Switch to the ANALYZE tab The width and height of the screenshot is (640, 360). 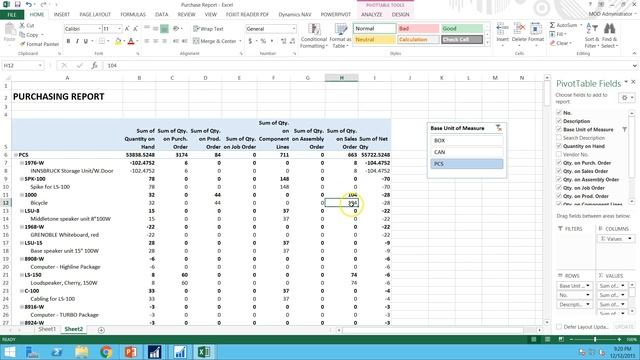pyautogui.click(x=371, y=15)
